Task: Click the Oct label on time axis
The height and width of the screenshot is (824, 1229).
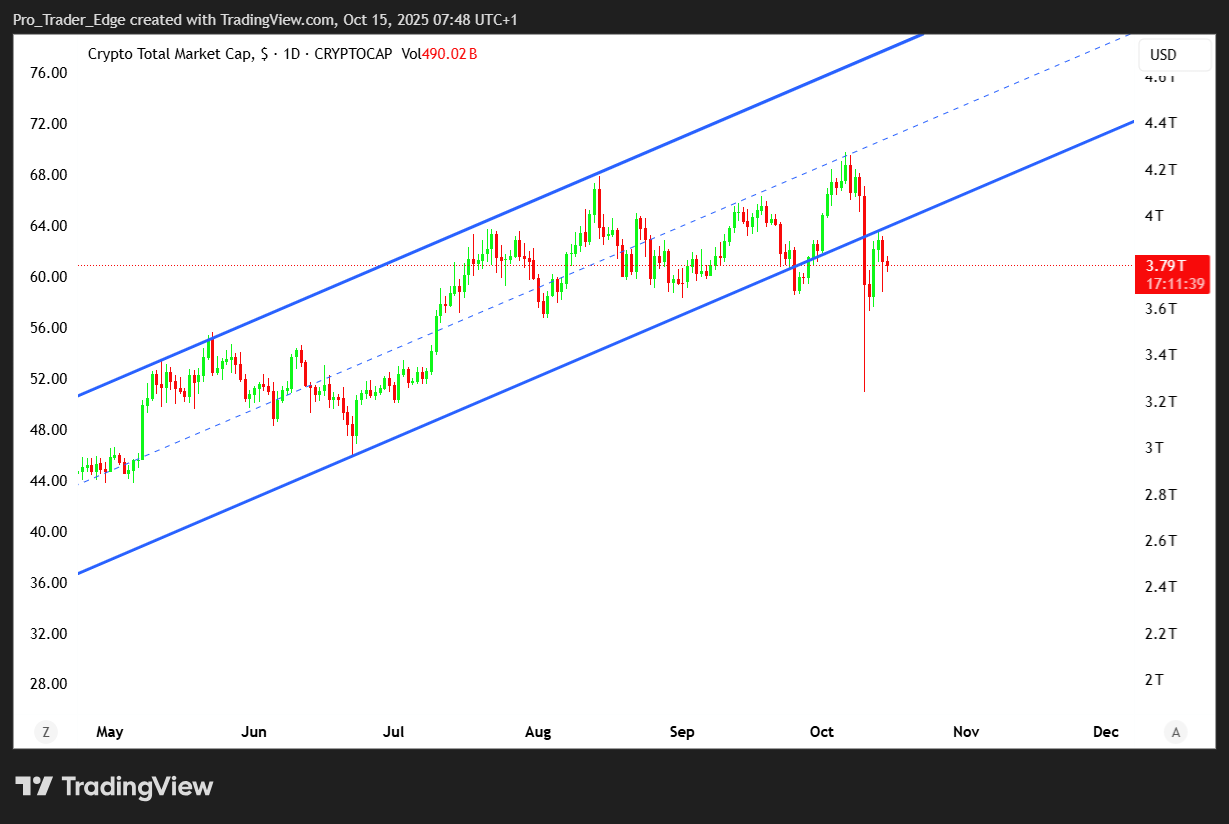Action: (x=822, y=732)
